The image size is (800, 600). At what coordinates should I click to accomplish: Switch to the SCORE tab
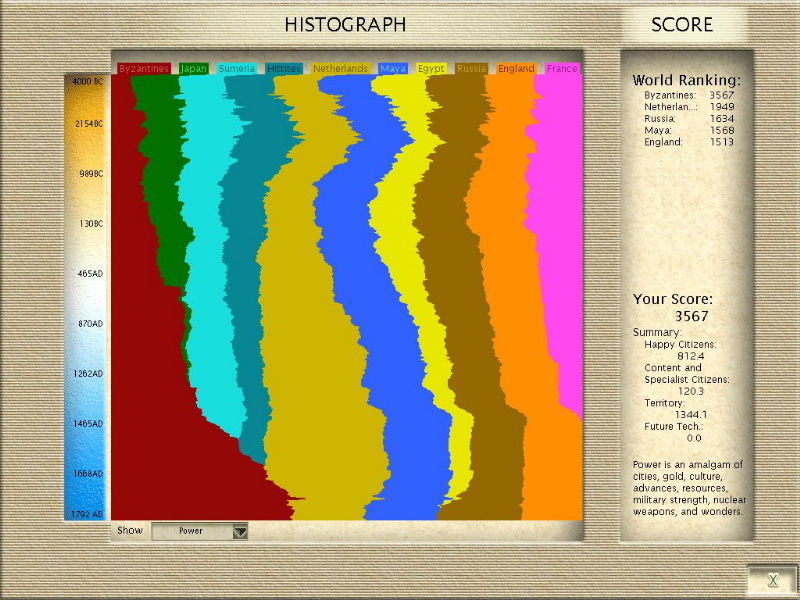tap(682, 25)
